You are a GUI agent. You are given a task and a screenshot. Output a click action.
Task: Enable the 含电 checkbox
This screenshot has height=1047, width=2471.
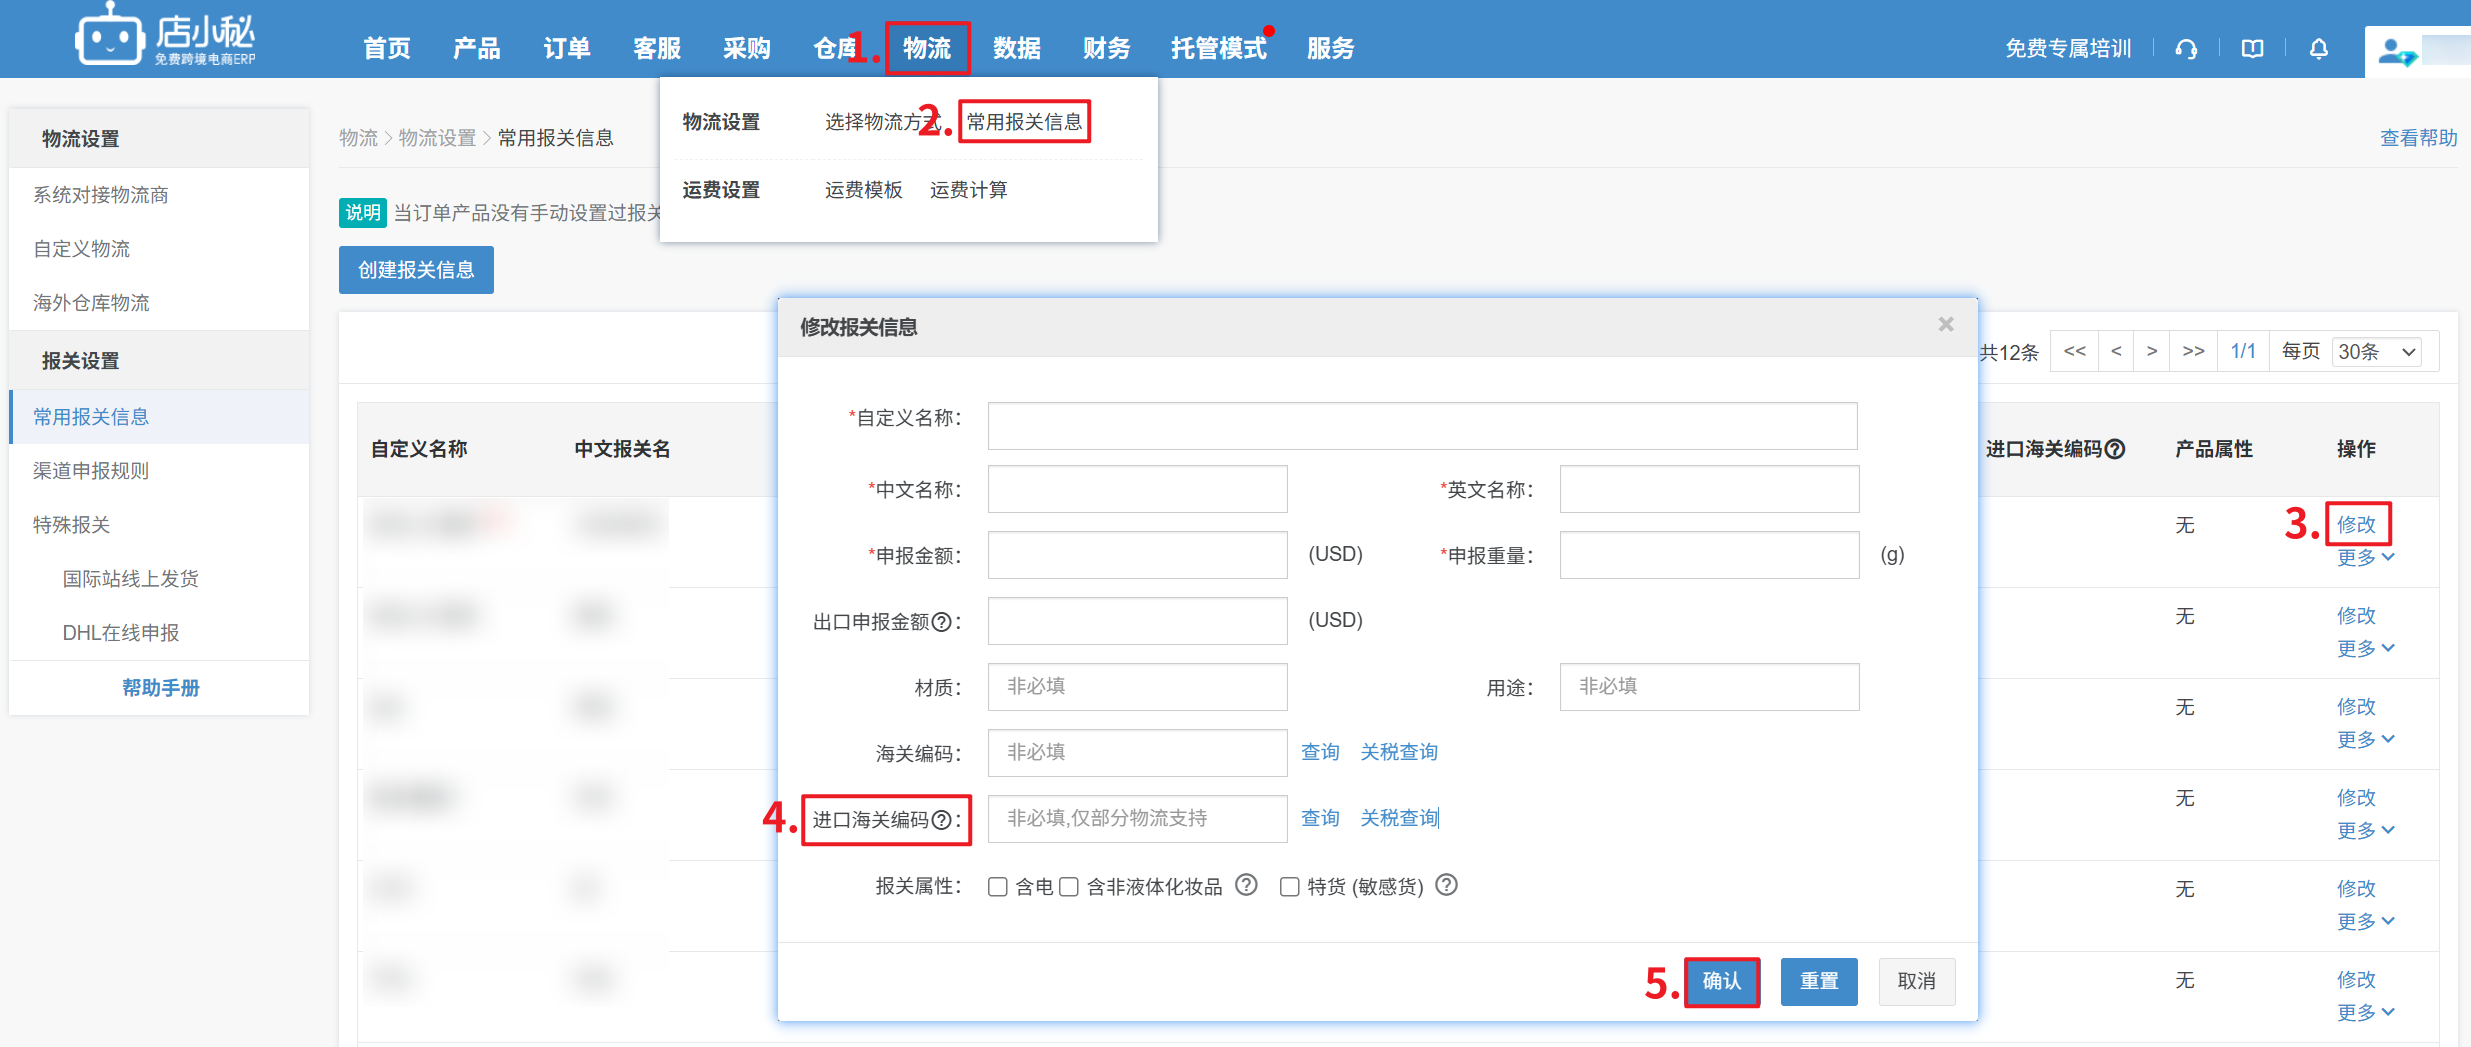pos(997,887)
